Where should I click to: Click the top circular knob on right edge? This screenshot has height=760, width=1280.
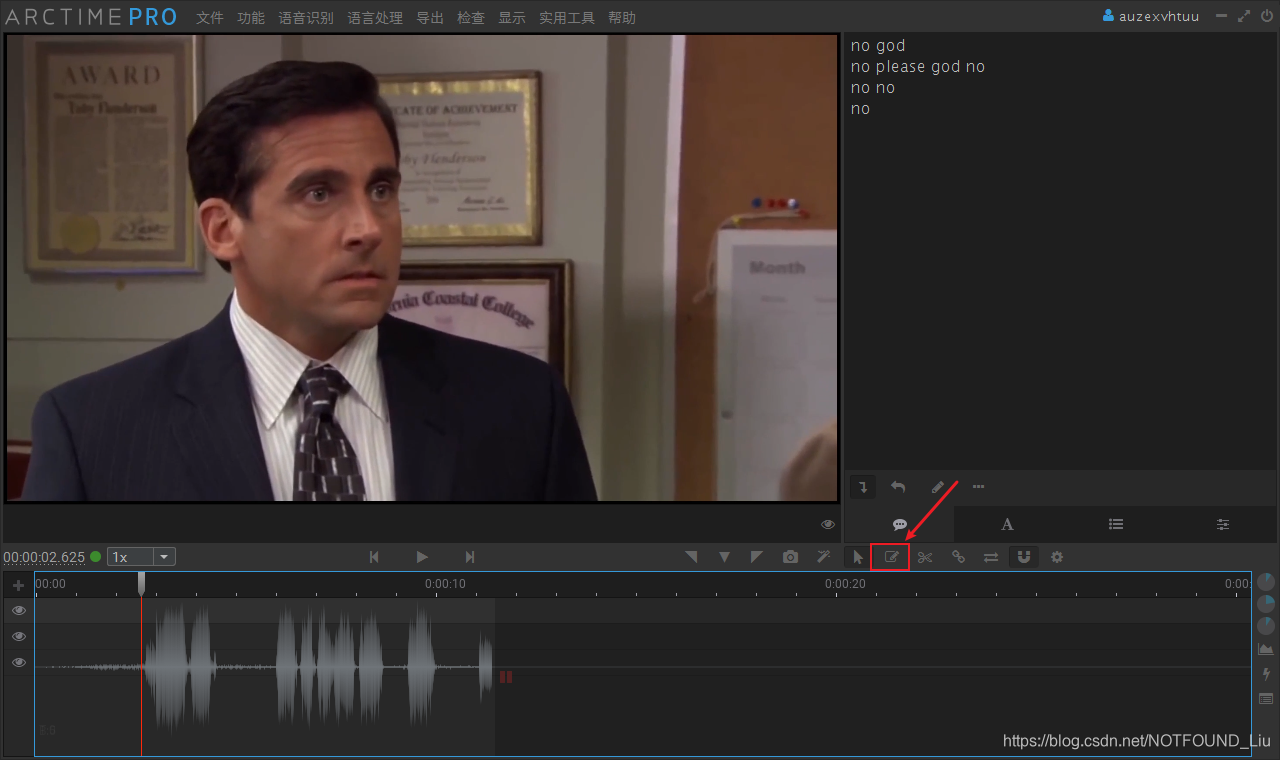(1266, 581)
